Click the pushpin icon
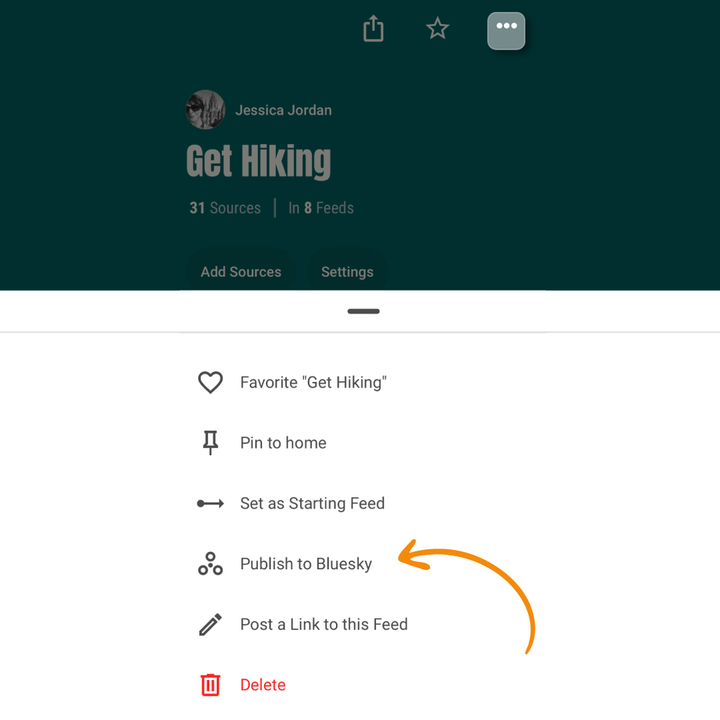This screenshot has width=720, height=720. click(x=210, y=443)
